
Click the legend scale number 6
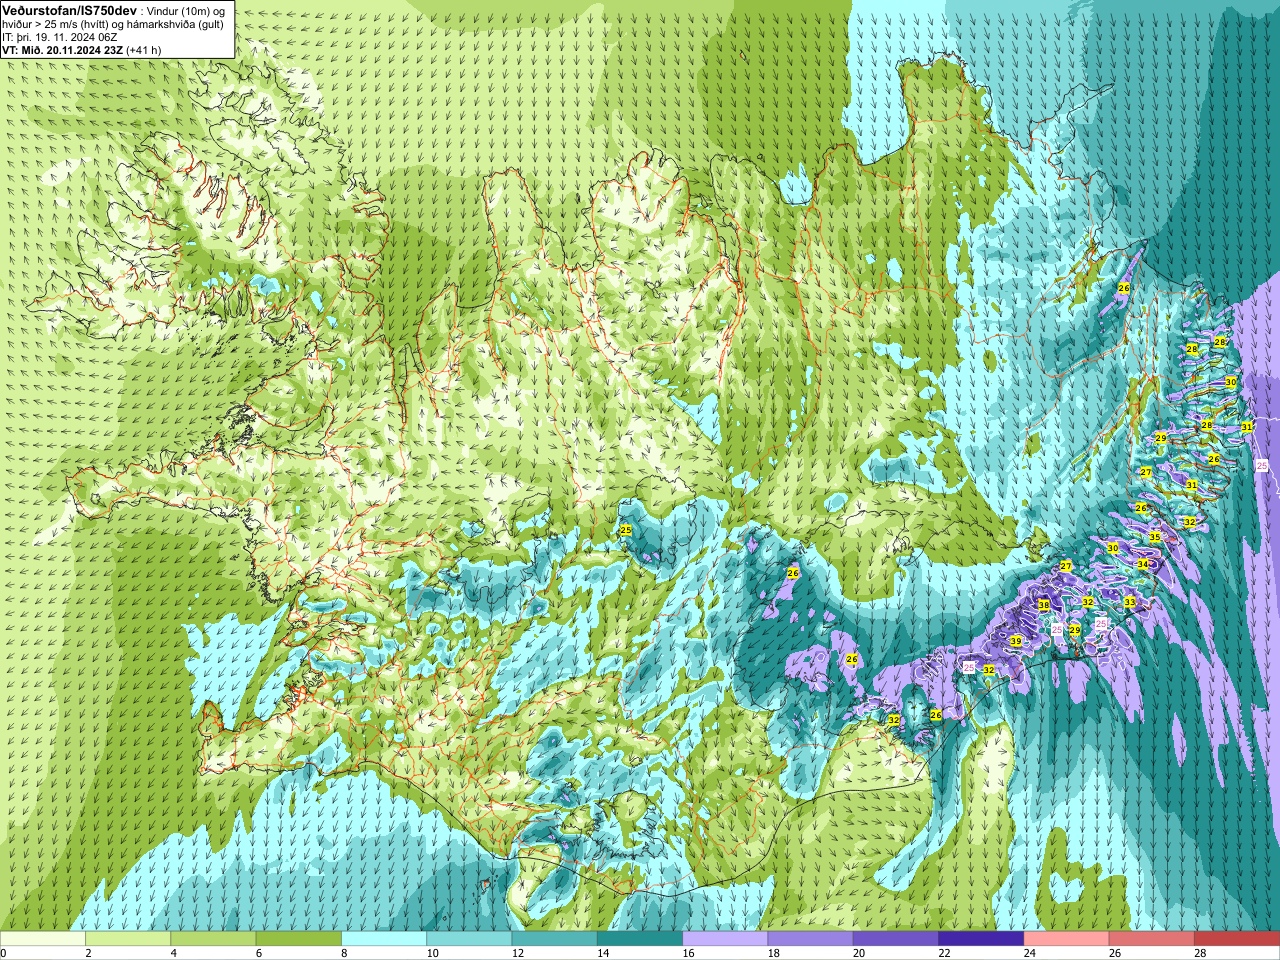pyautogui.click(x=259, y=953)
